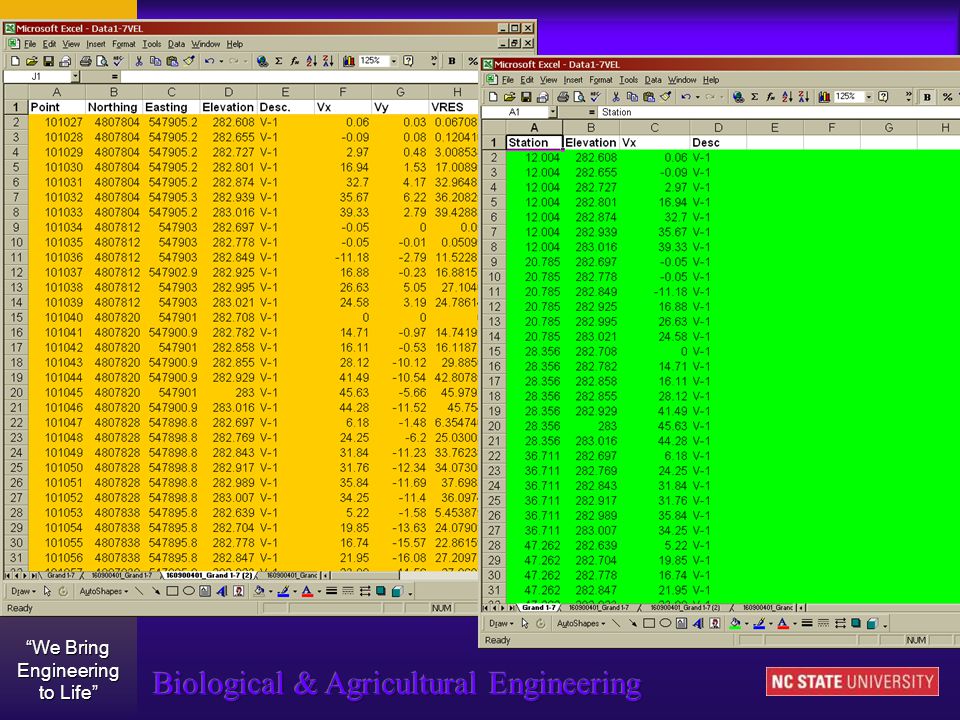The image size is (960, 720).
Task: Open Name Box dropdown showing J1
Action: (x=75, y=77)
